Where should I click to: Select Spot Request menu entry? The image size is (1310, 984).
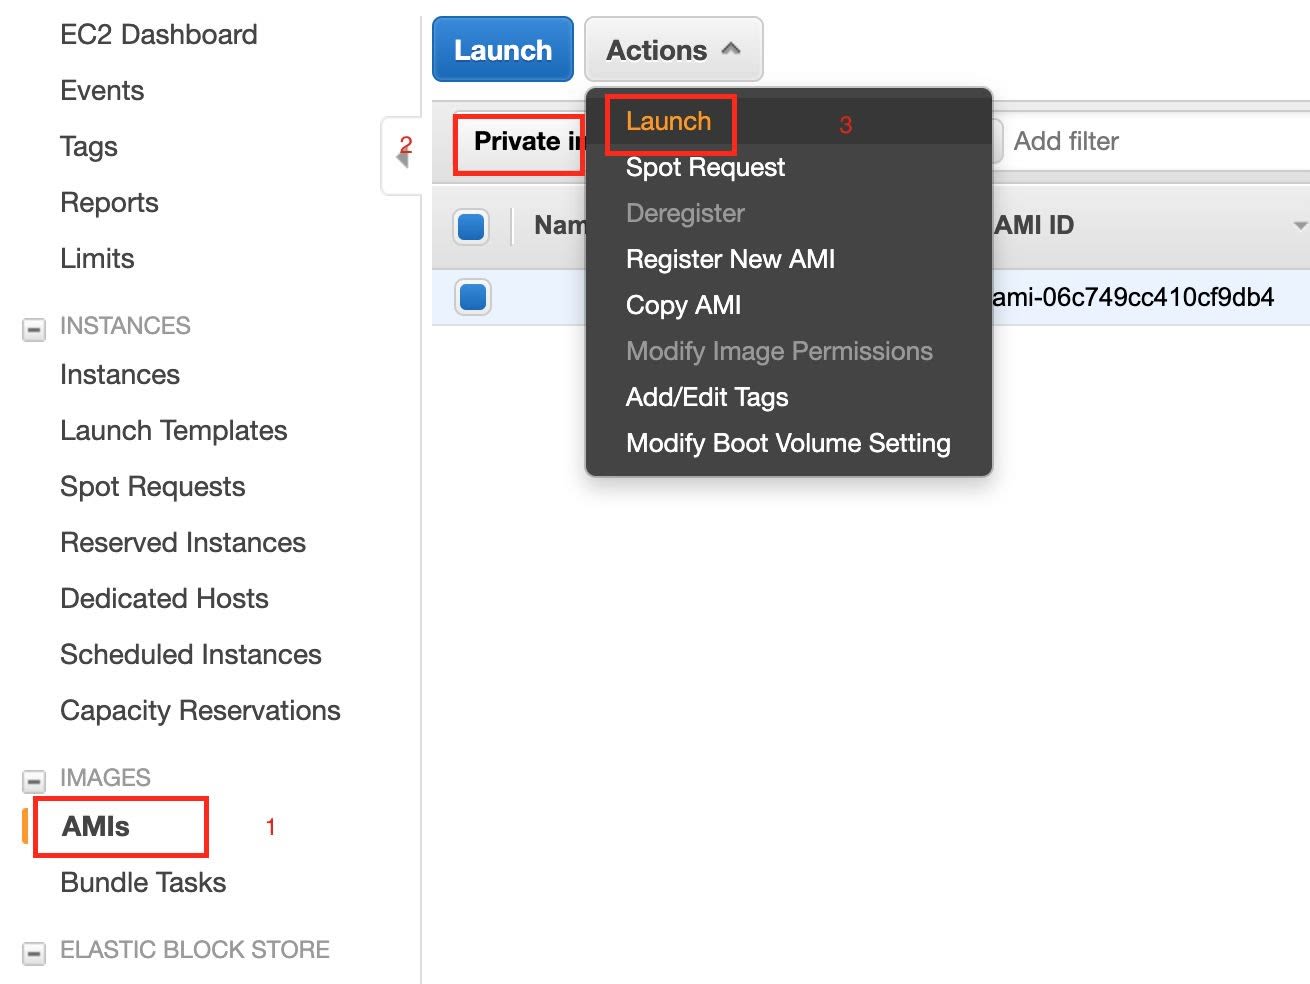[x=705, y=167]
